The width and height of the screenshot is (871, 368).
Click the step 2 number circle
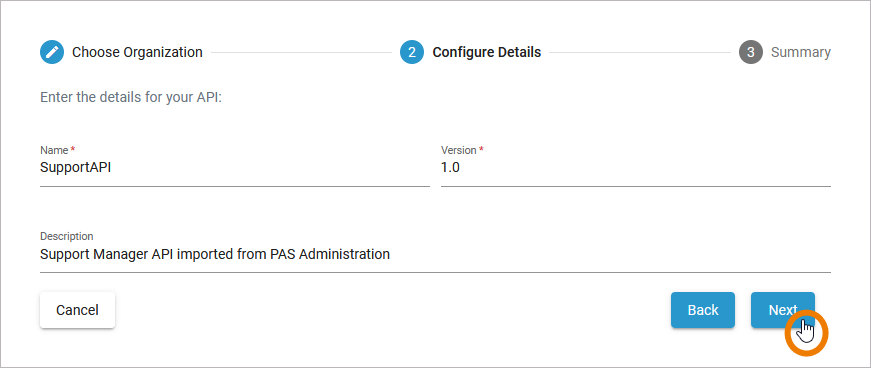(412, 53)
